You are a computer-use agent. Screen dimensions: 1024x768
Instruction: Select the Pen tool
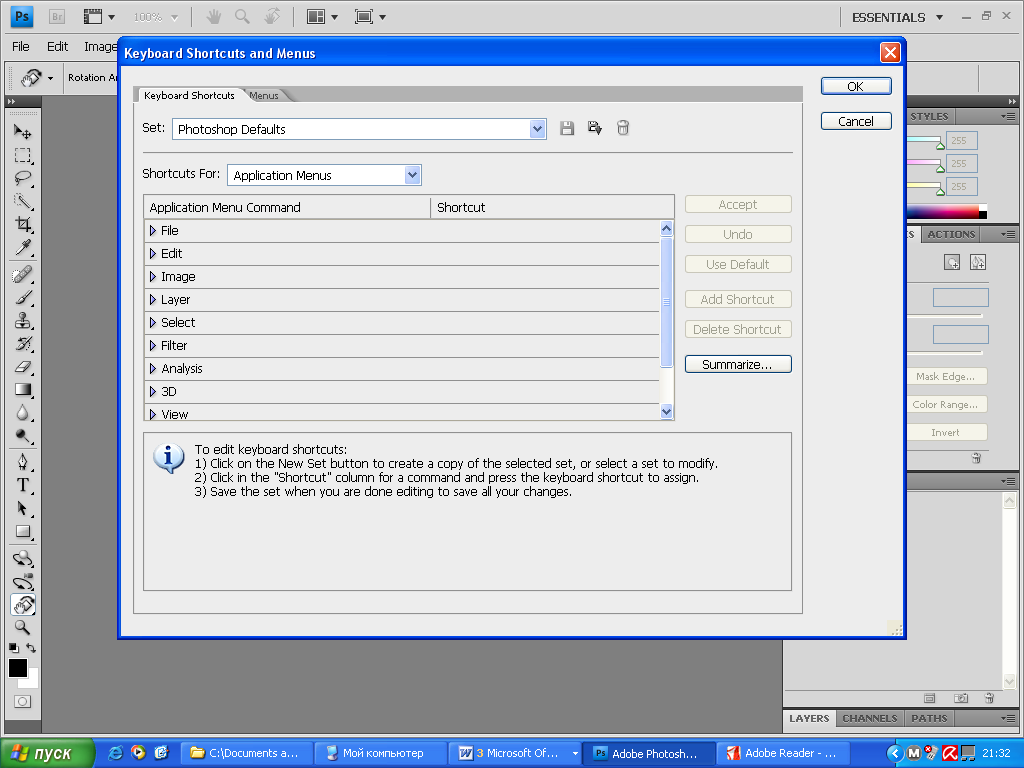(23, 462)
